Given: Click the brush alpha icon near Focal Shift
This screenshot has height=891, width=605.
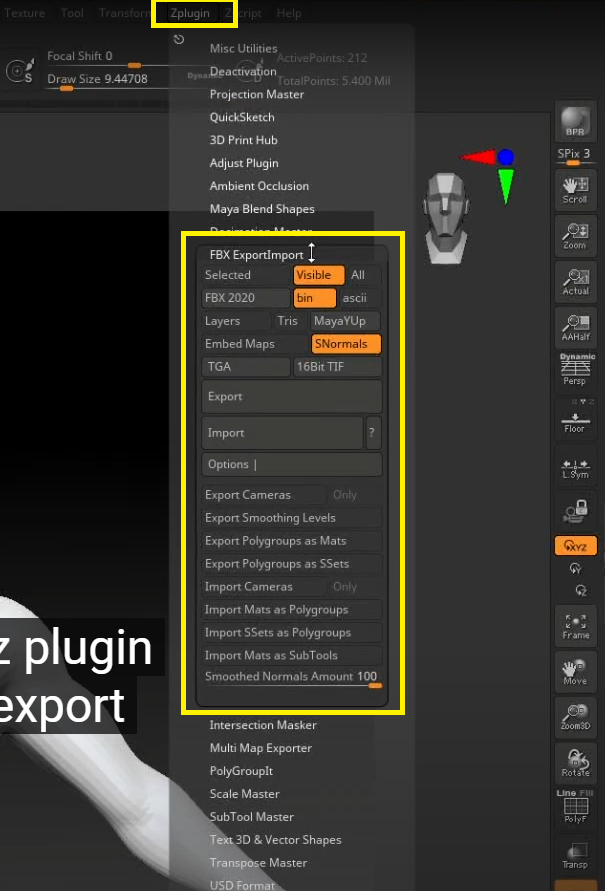Looking at the screenshot, I should click(x=20, y=71).
